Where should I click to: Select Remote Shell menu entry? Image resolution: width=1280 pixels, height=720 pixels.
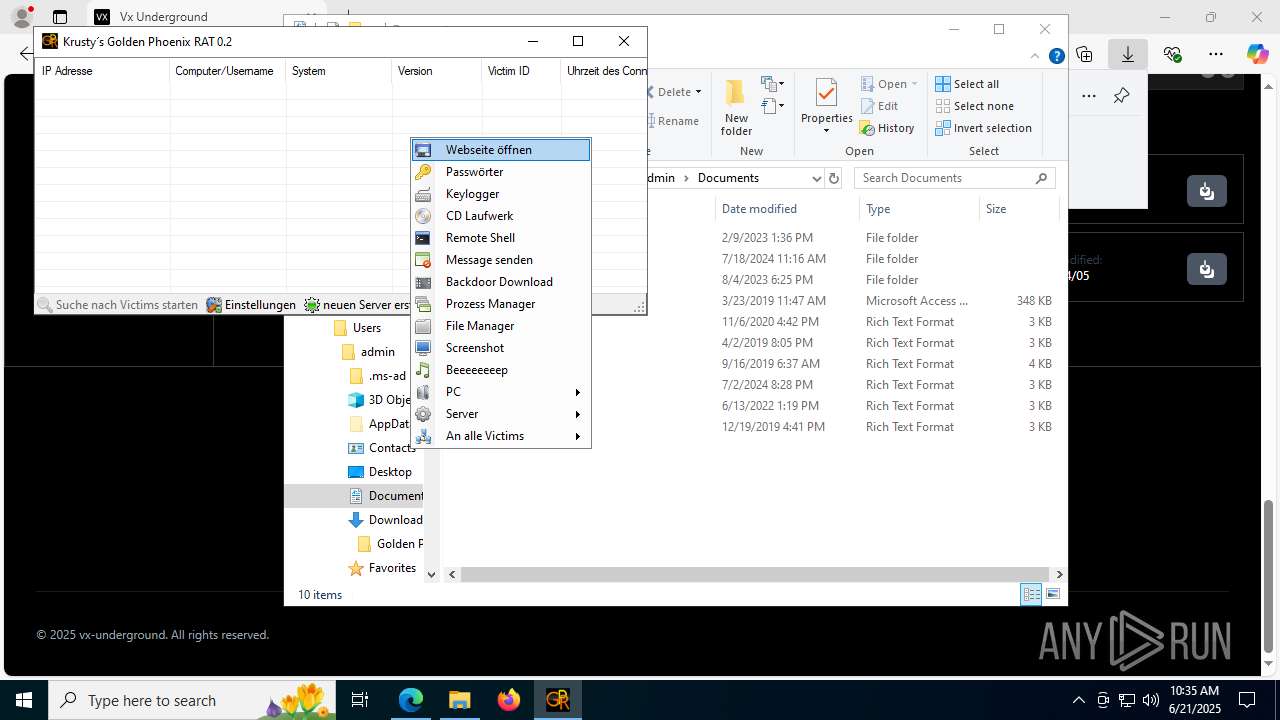[501, 238]
